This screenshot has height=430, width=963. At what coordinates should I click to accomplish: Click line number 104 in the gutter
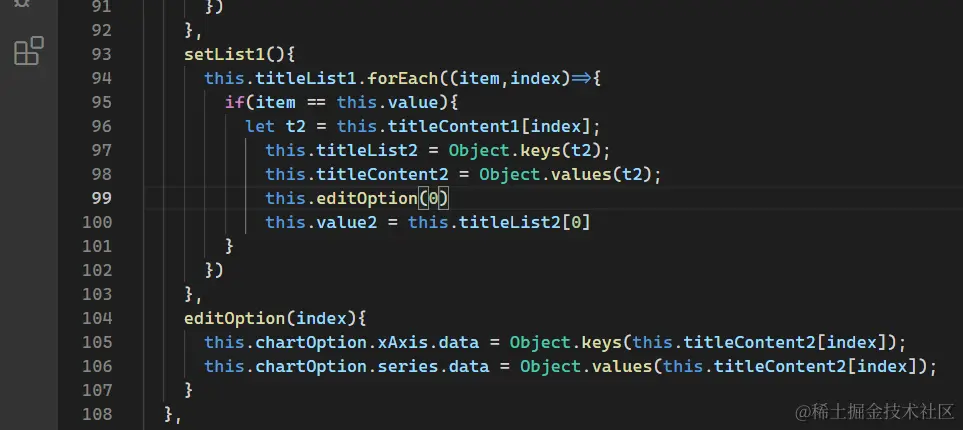point(101,318)
